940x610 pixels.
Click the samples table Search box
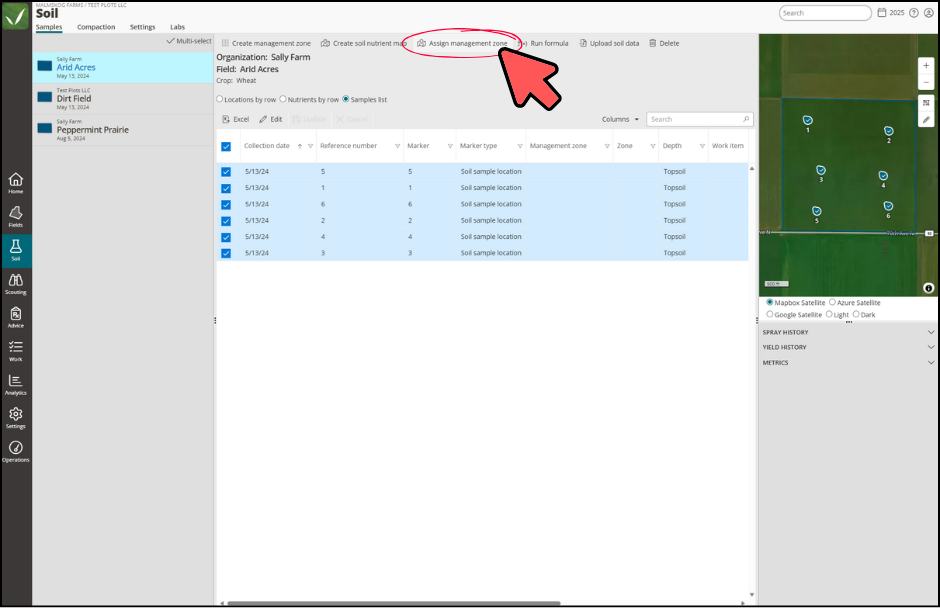[700, 119]
